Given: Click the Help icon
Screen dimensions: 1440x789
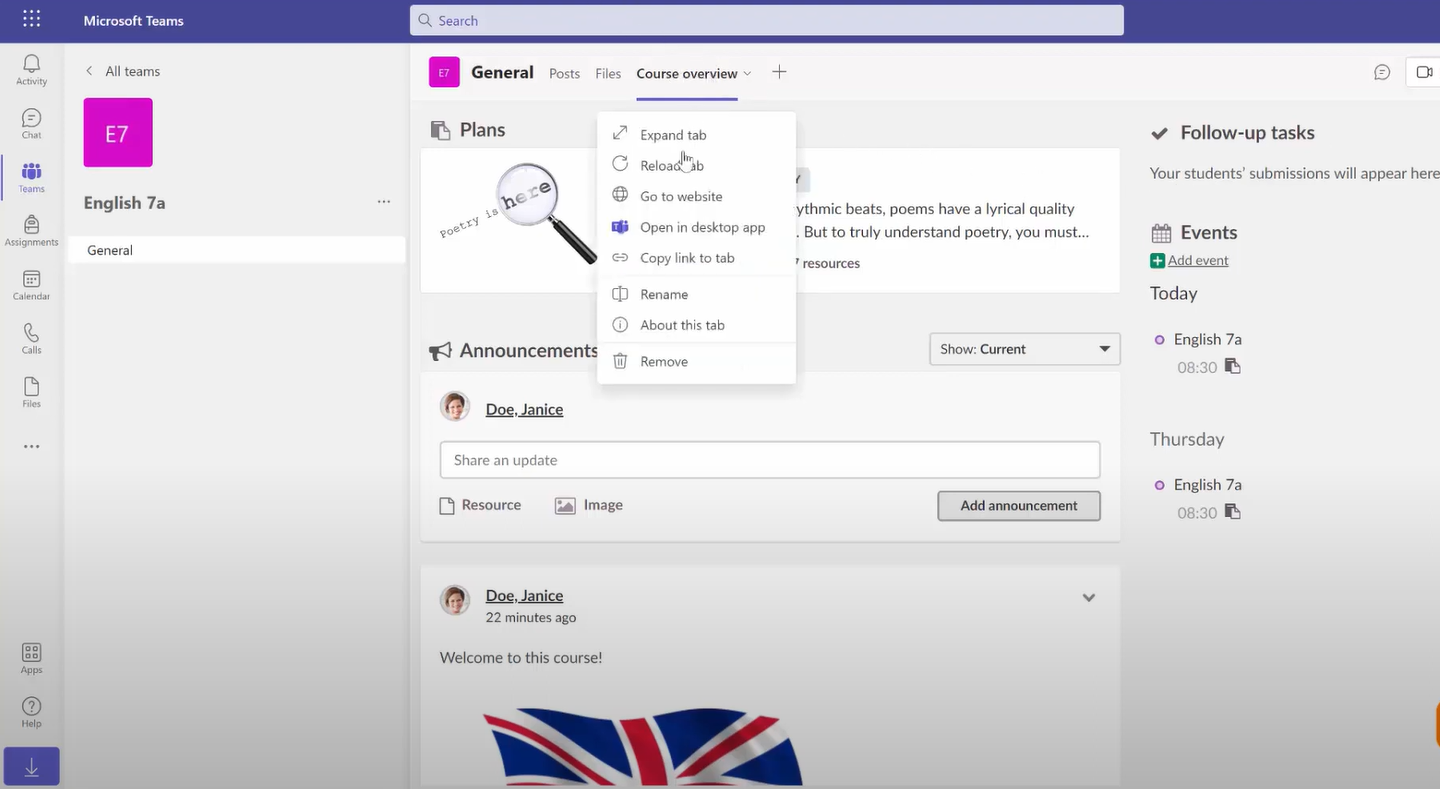Looking at the screenshot, I should click(x=31, y=711).
